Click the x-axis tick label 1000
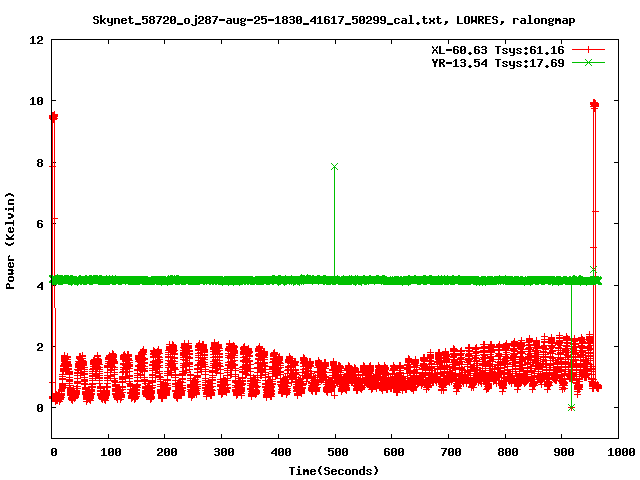 tap(621, 452)
